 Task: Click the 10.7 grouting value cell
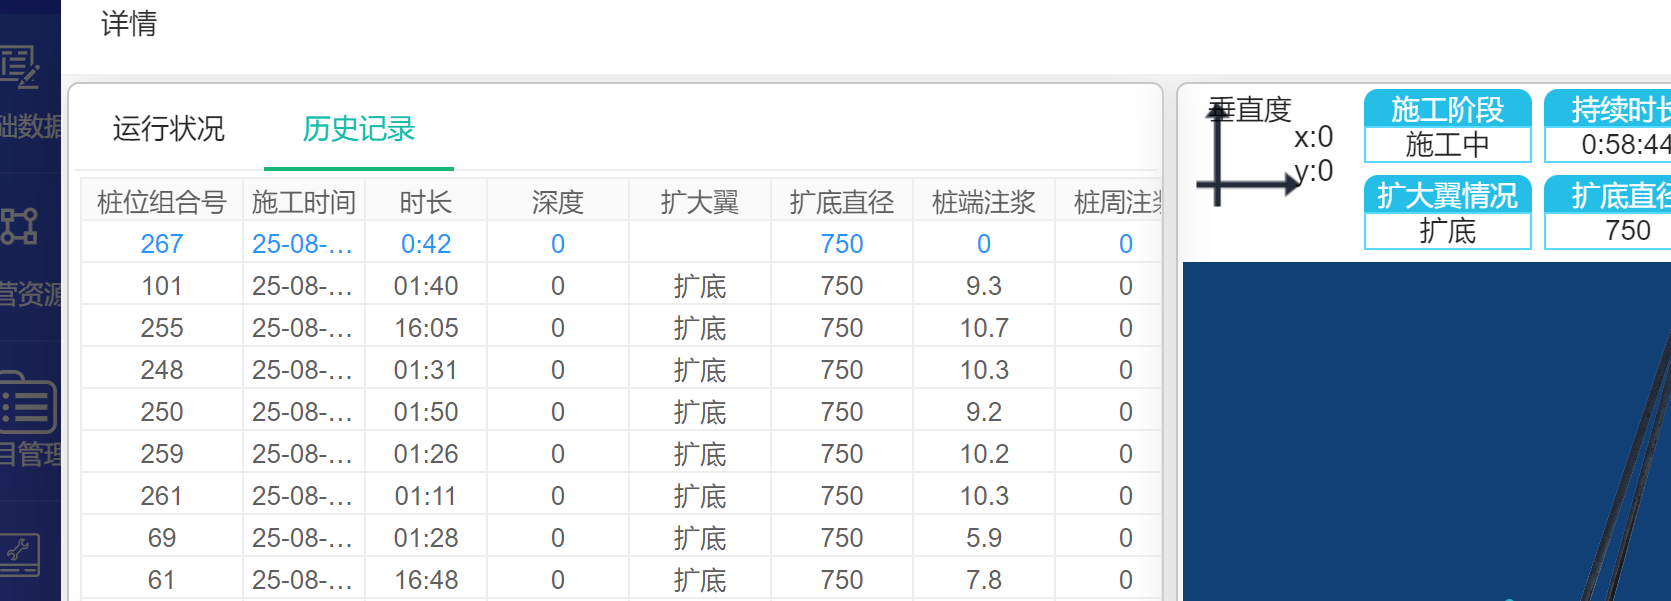[983, 328]
